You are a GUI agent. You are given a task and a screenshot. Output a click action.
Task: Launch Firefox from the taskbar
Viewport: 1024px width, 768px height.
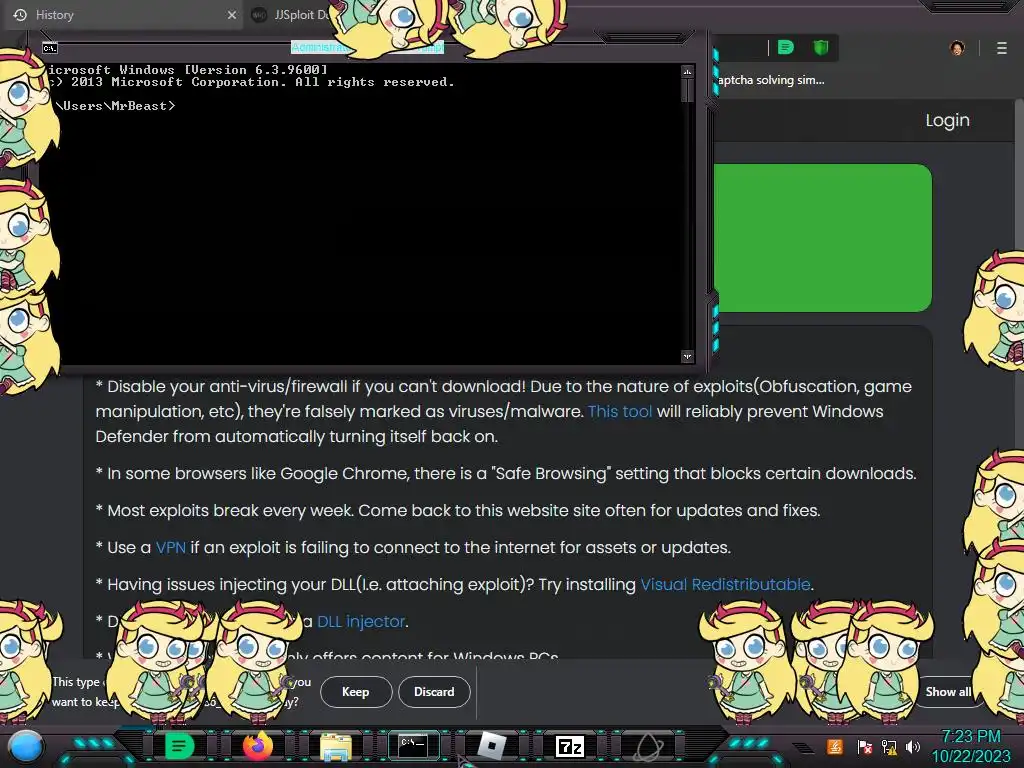tap(257, 746)
